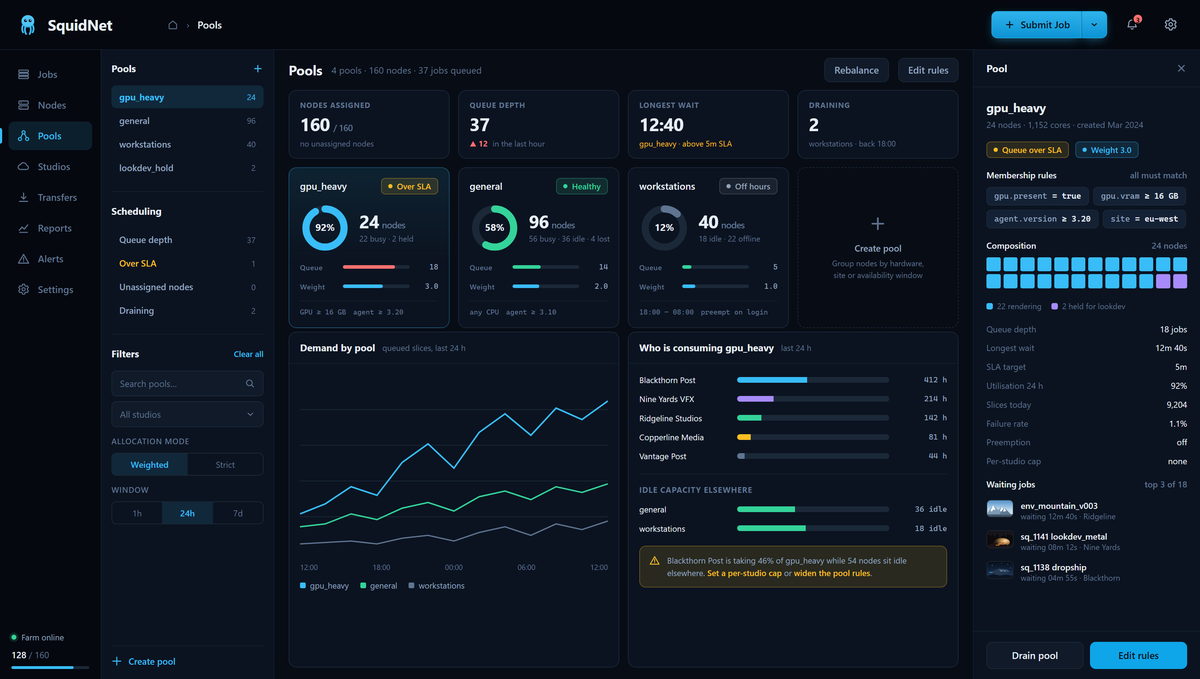Click the Rebalance button
This screenshot has height=679, width=1200.
(x=856, y=70)
